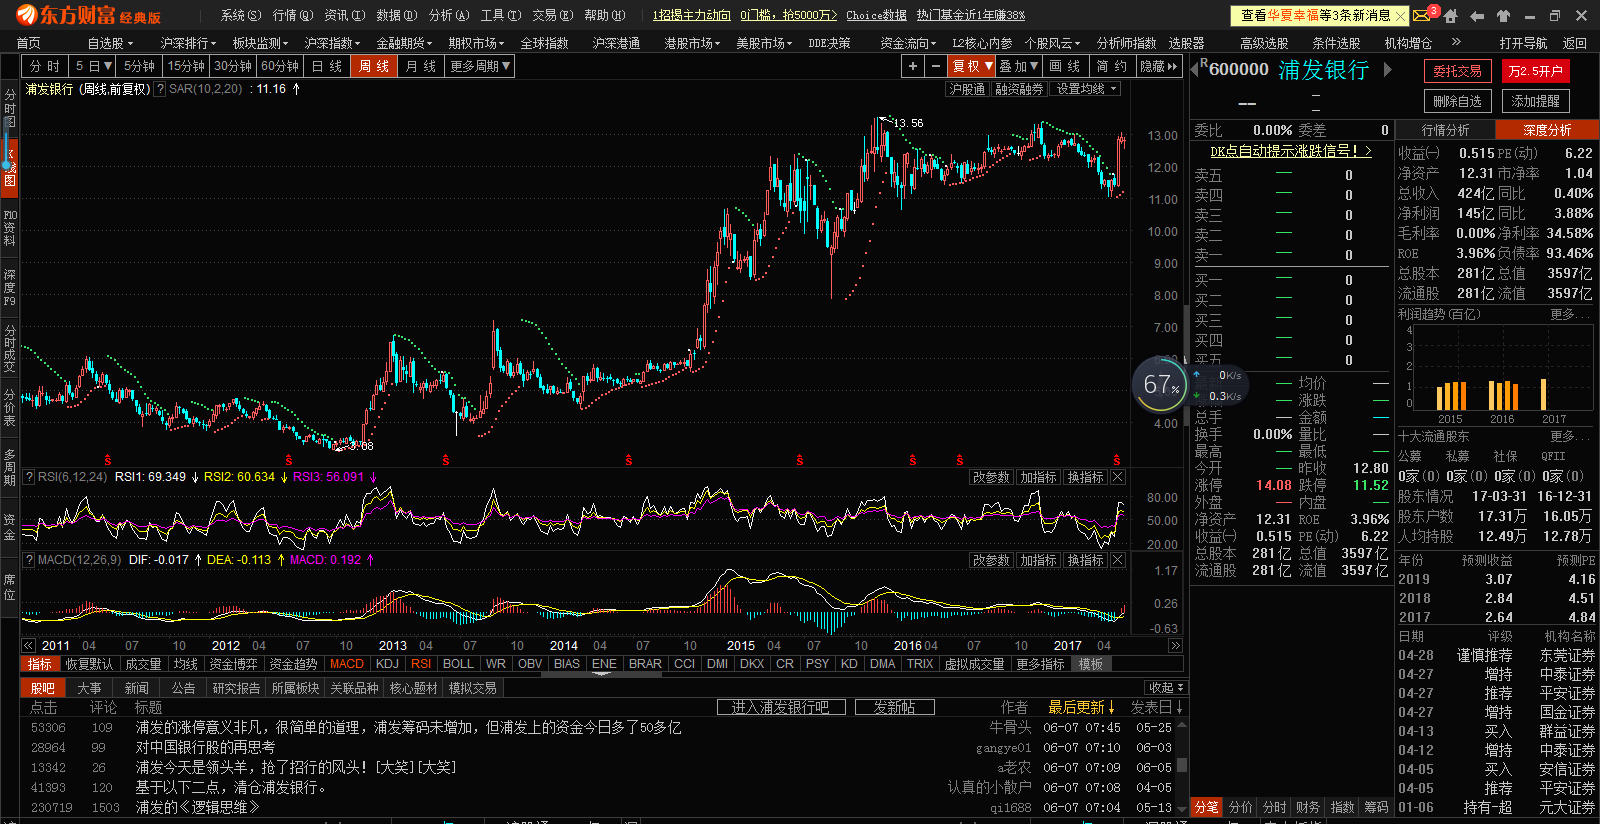Open the 研究报告 tab
1600x824 pixels.
click(x=236, y=688)
